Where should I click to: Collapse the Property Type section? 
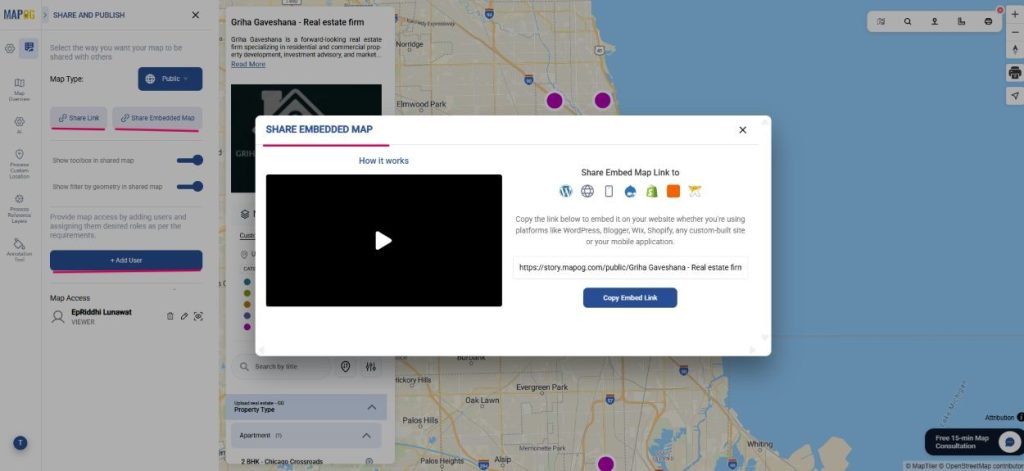(x=372, y=407)
